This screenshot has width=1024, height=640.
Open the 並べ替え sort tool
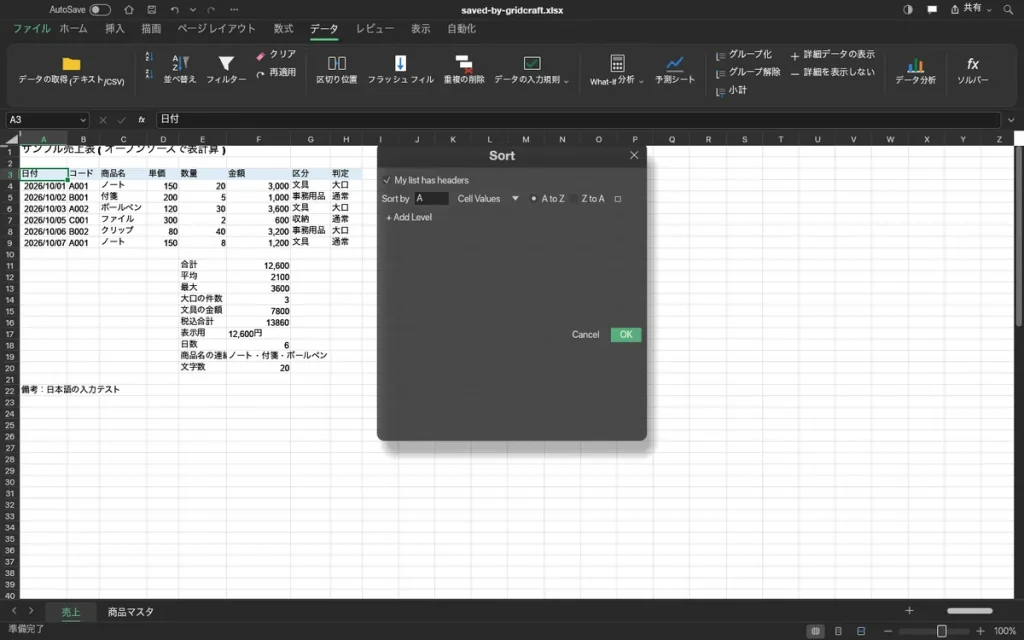pos(180,69)
